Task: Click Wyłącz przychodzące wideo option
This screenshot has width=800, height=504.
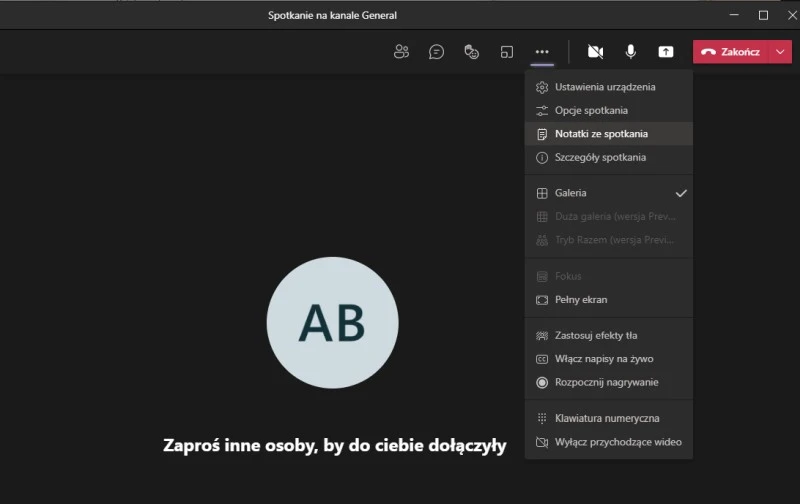Action: pos(618,442)
